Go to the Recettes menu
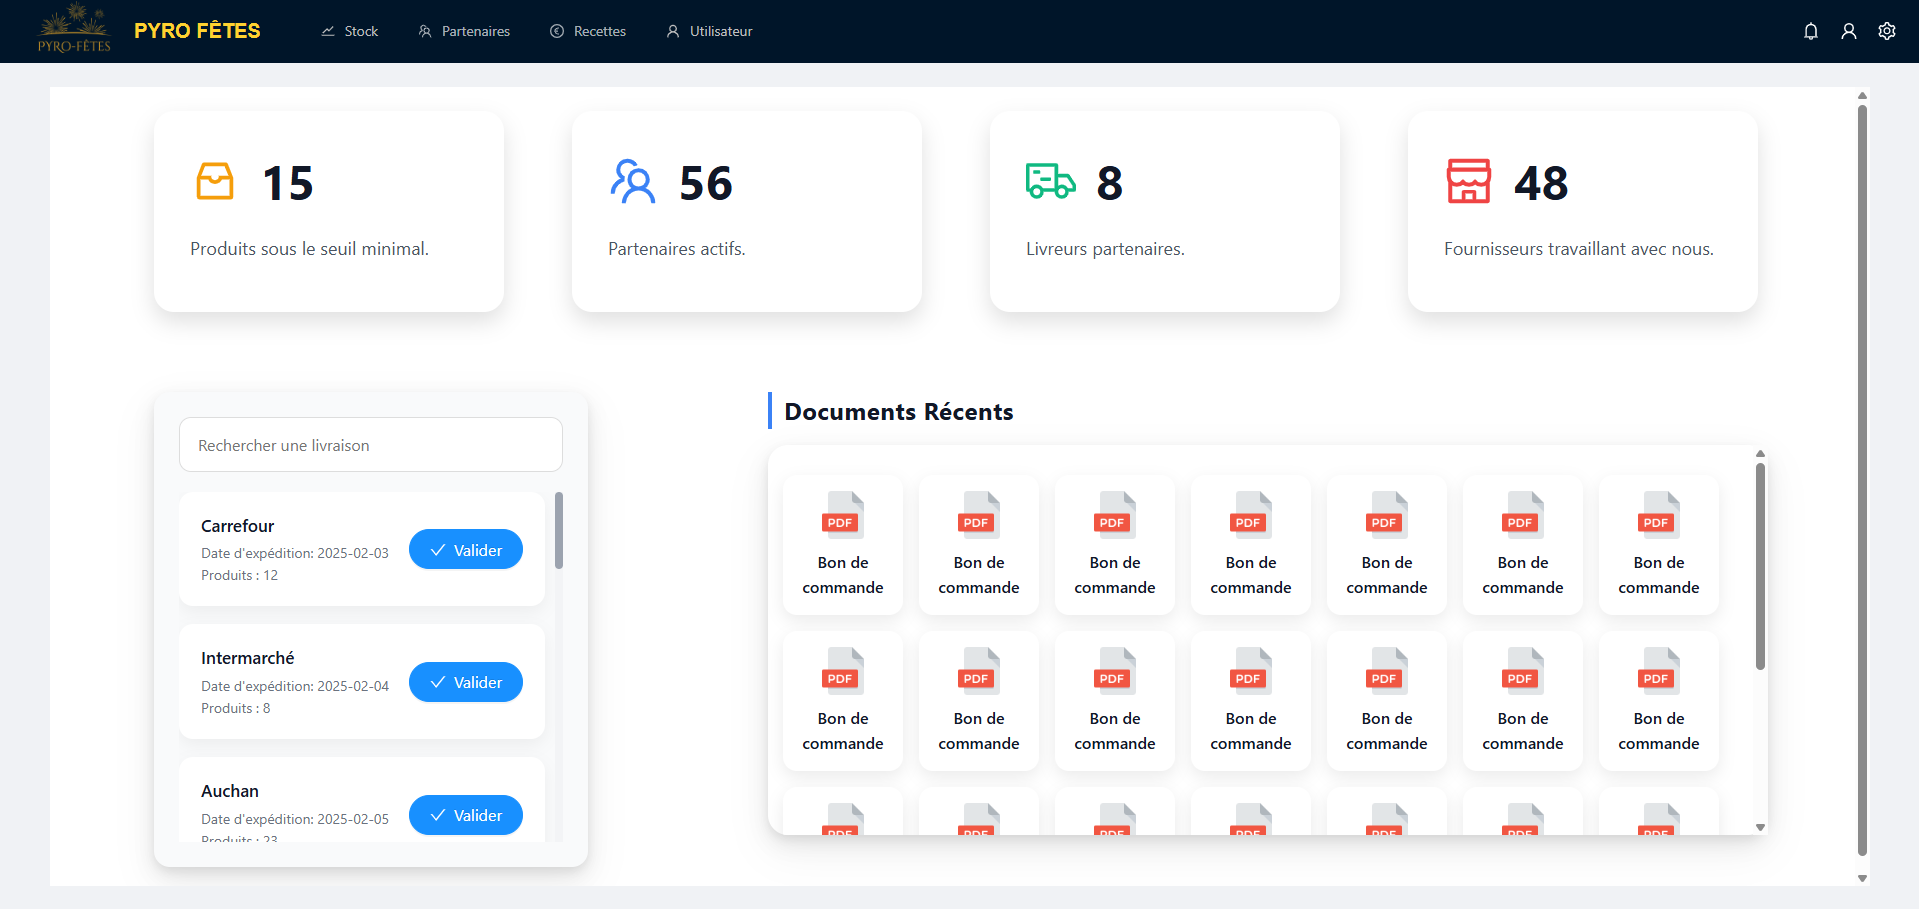Image resolution: width=1919 pixels, height=909 pixels. [588, 31]
